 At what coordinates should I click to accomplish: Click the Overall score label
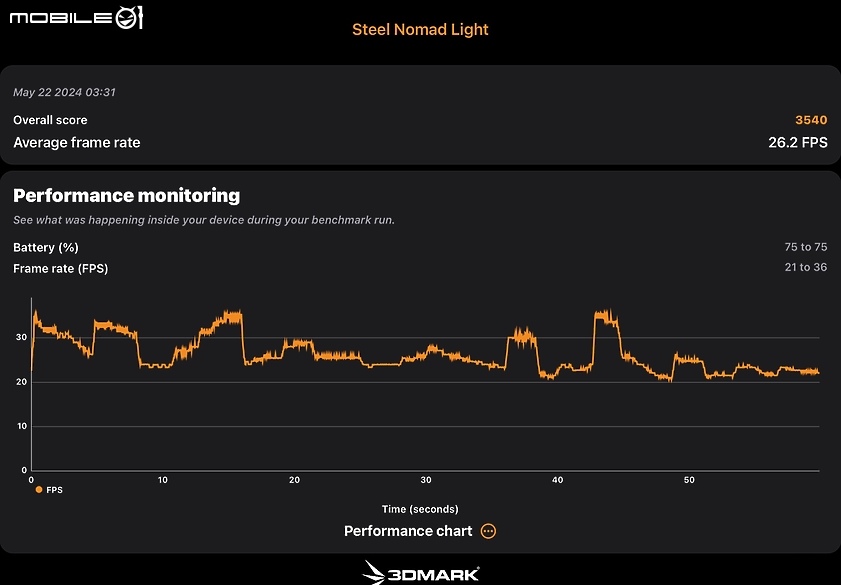tap(50, 120)
